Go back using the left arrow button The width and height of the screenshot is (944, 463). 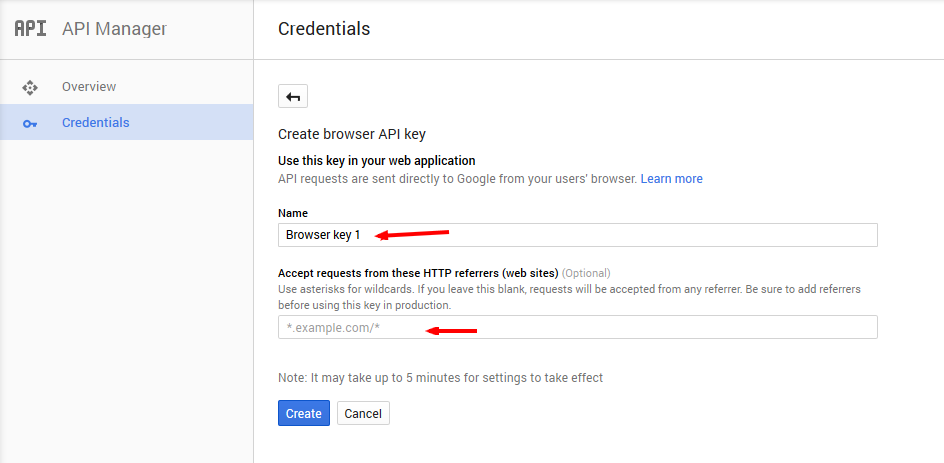293,96
